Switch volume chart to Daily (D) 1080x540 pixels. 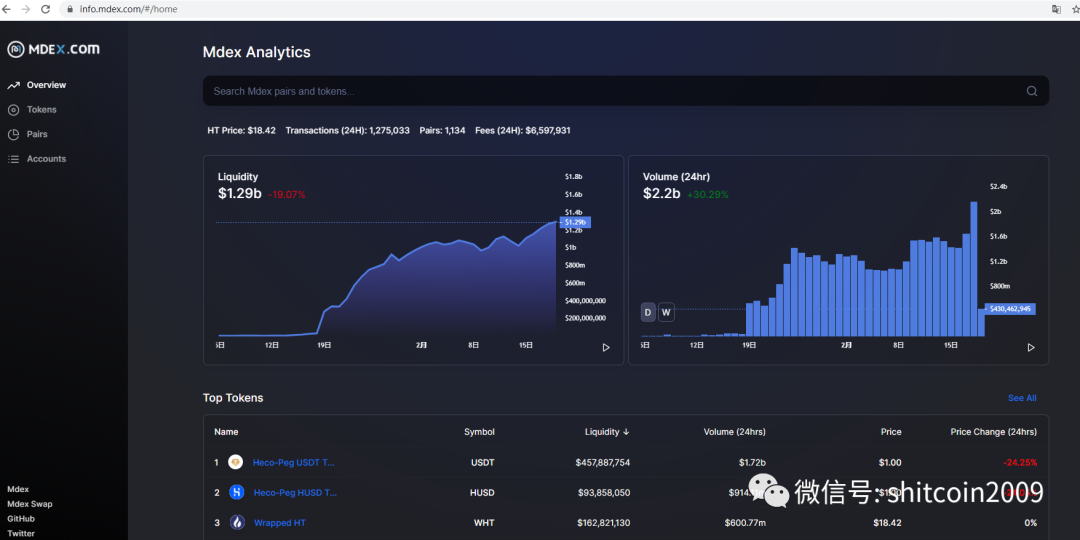pyautogui.click(x=647, y=312)
